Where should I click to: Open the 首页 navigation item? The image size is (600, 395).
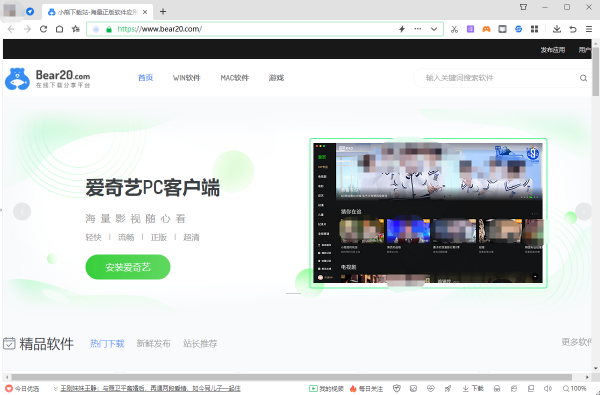[145, 78]
